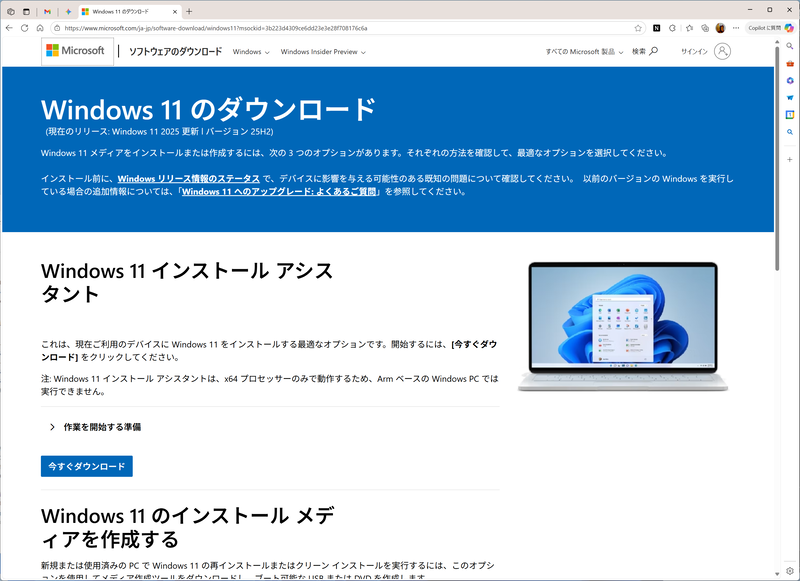Open the browser profile avatar icon

tap(720, 27)
